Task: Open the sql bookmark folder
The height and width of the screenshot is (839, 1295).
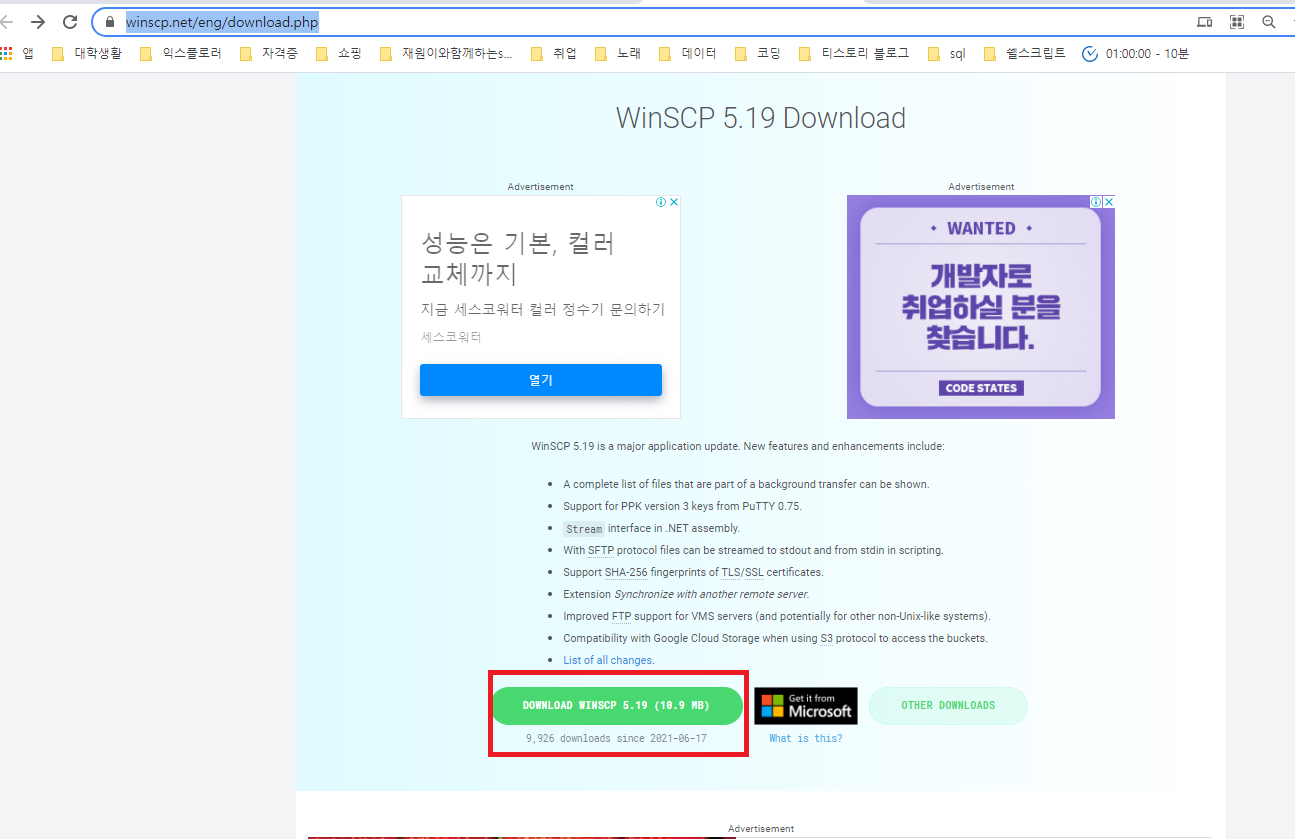Action: tap(947, 54)
